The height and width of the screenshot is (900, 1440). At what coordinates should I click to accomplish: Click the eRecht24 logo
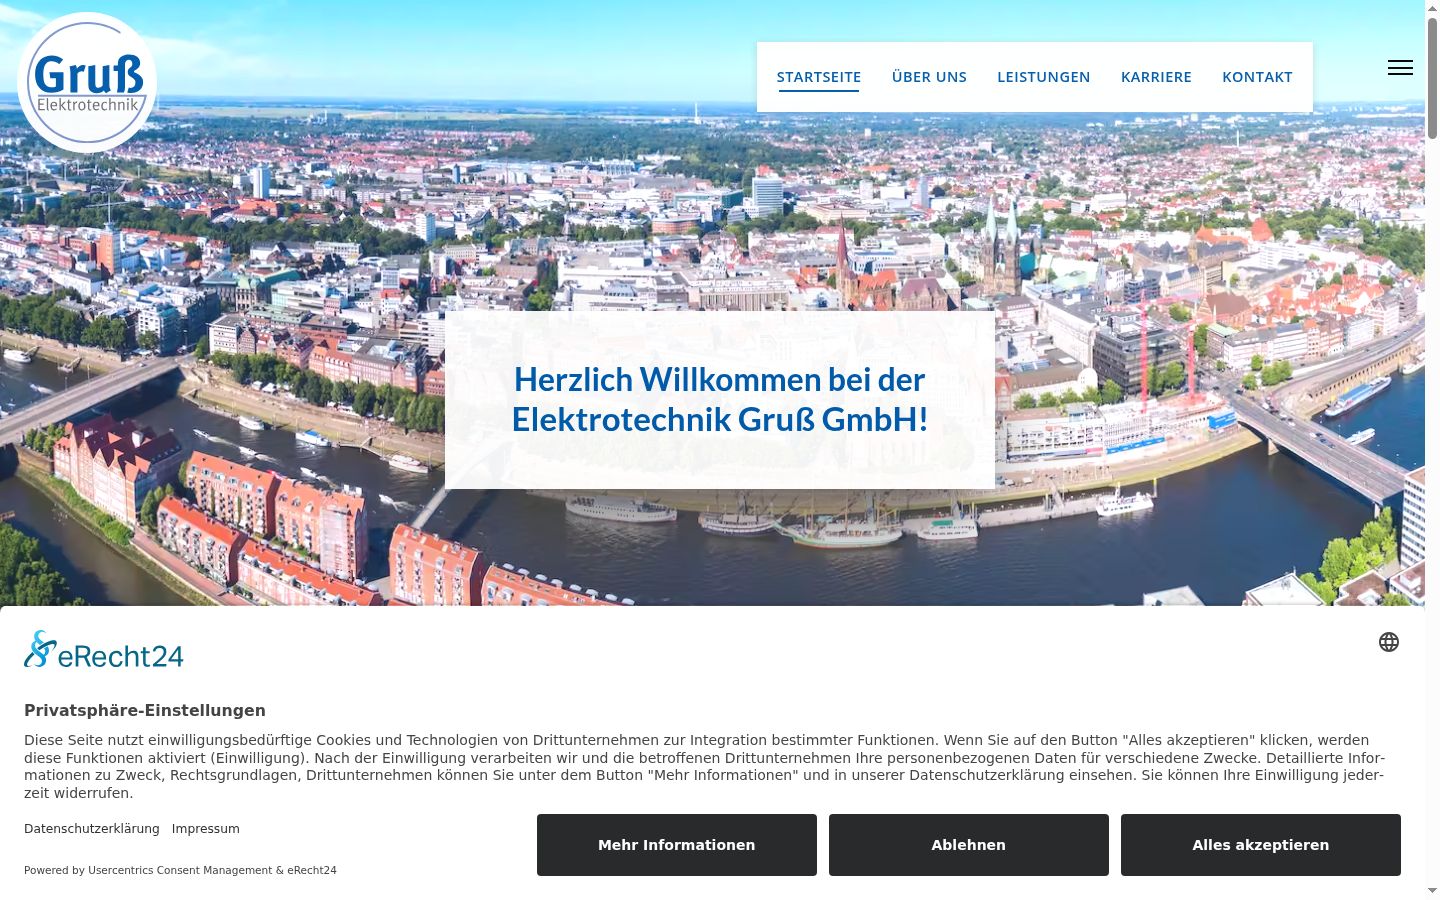(x=104, y=650)
